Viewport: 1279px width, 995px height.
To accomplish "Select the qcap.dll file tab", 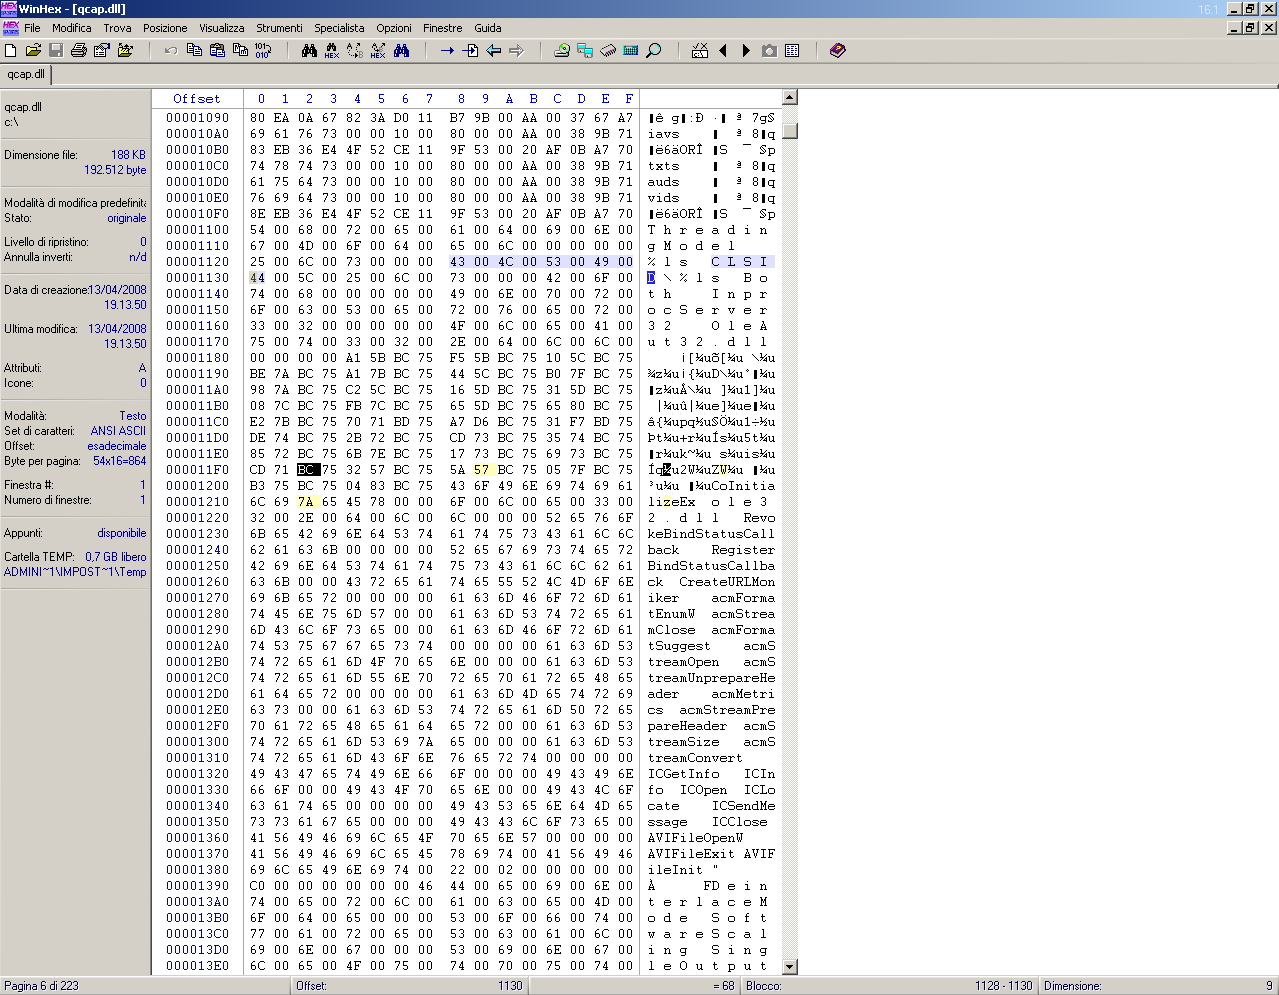I will click(x=26, y=74).
